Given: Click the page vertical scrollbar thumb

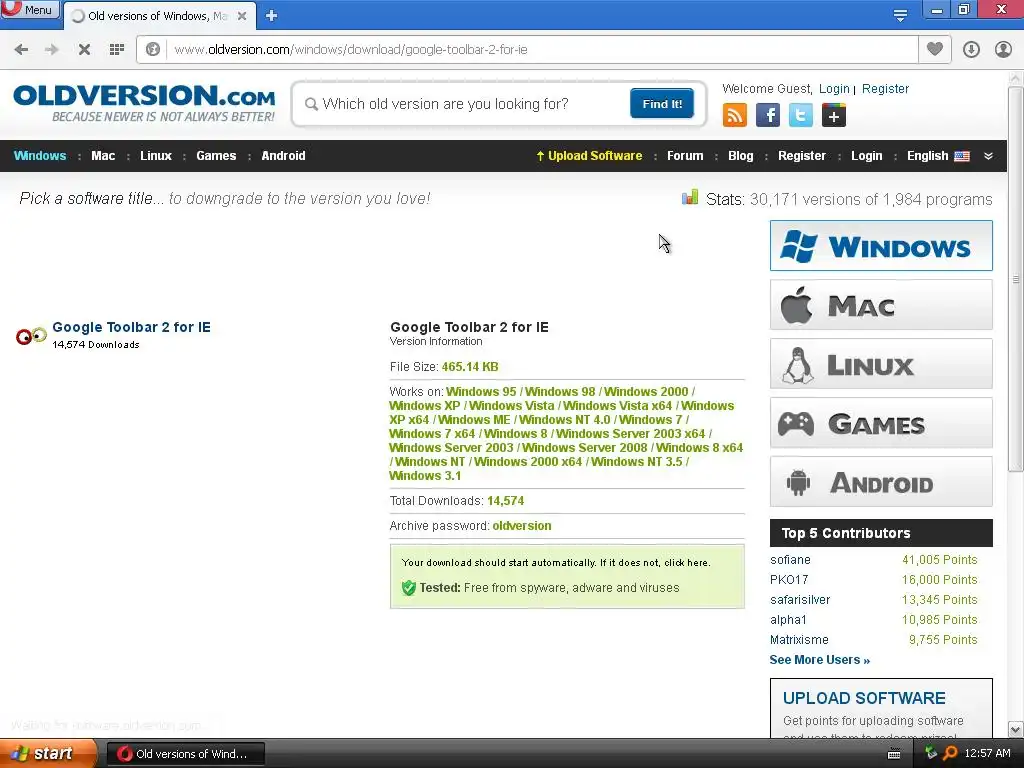Looking at the screenshot, I should pos(1015,279).
